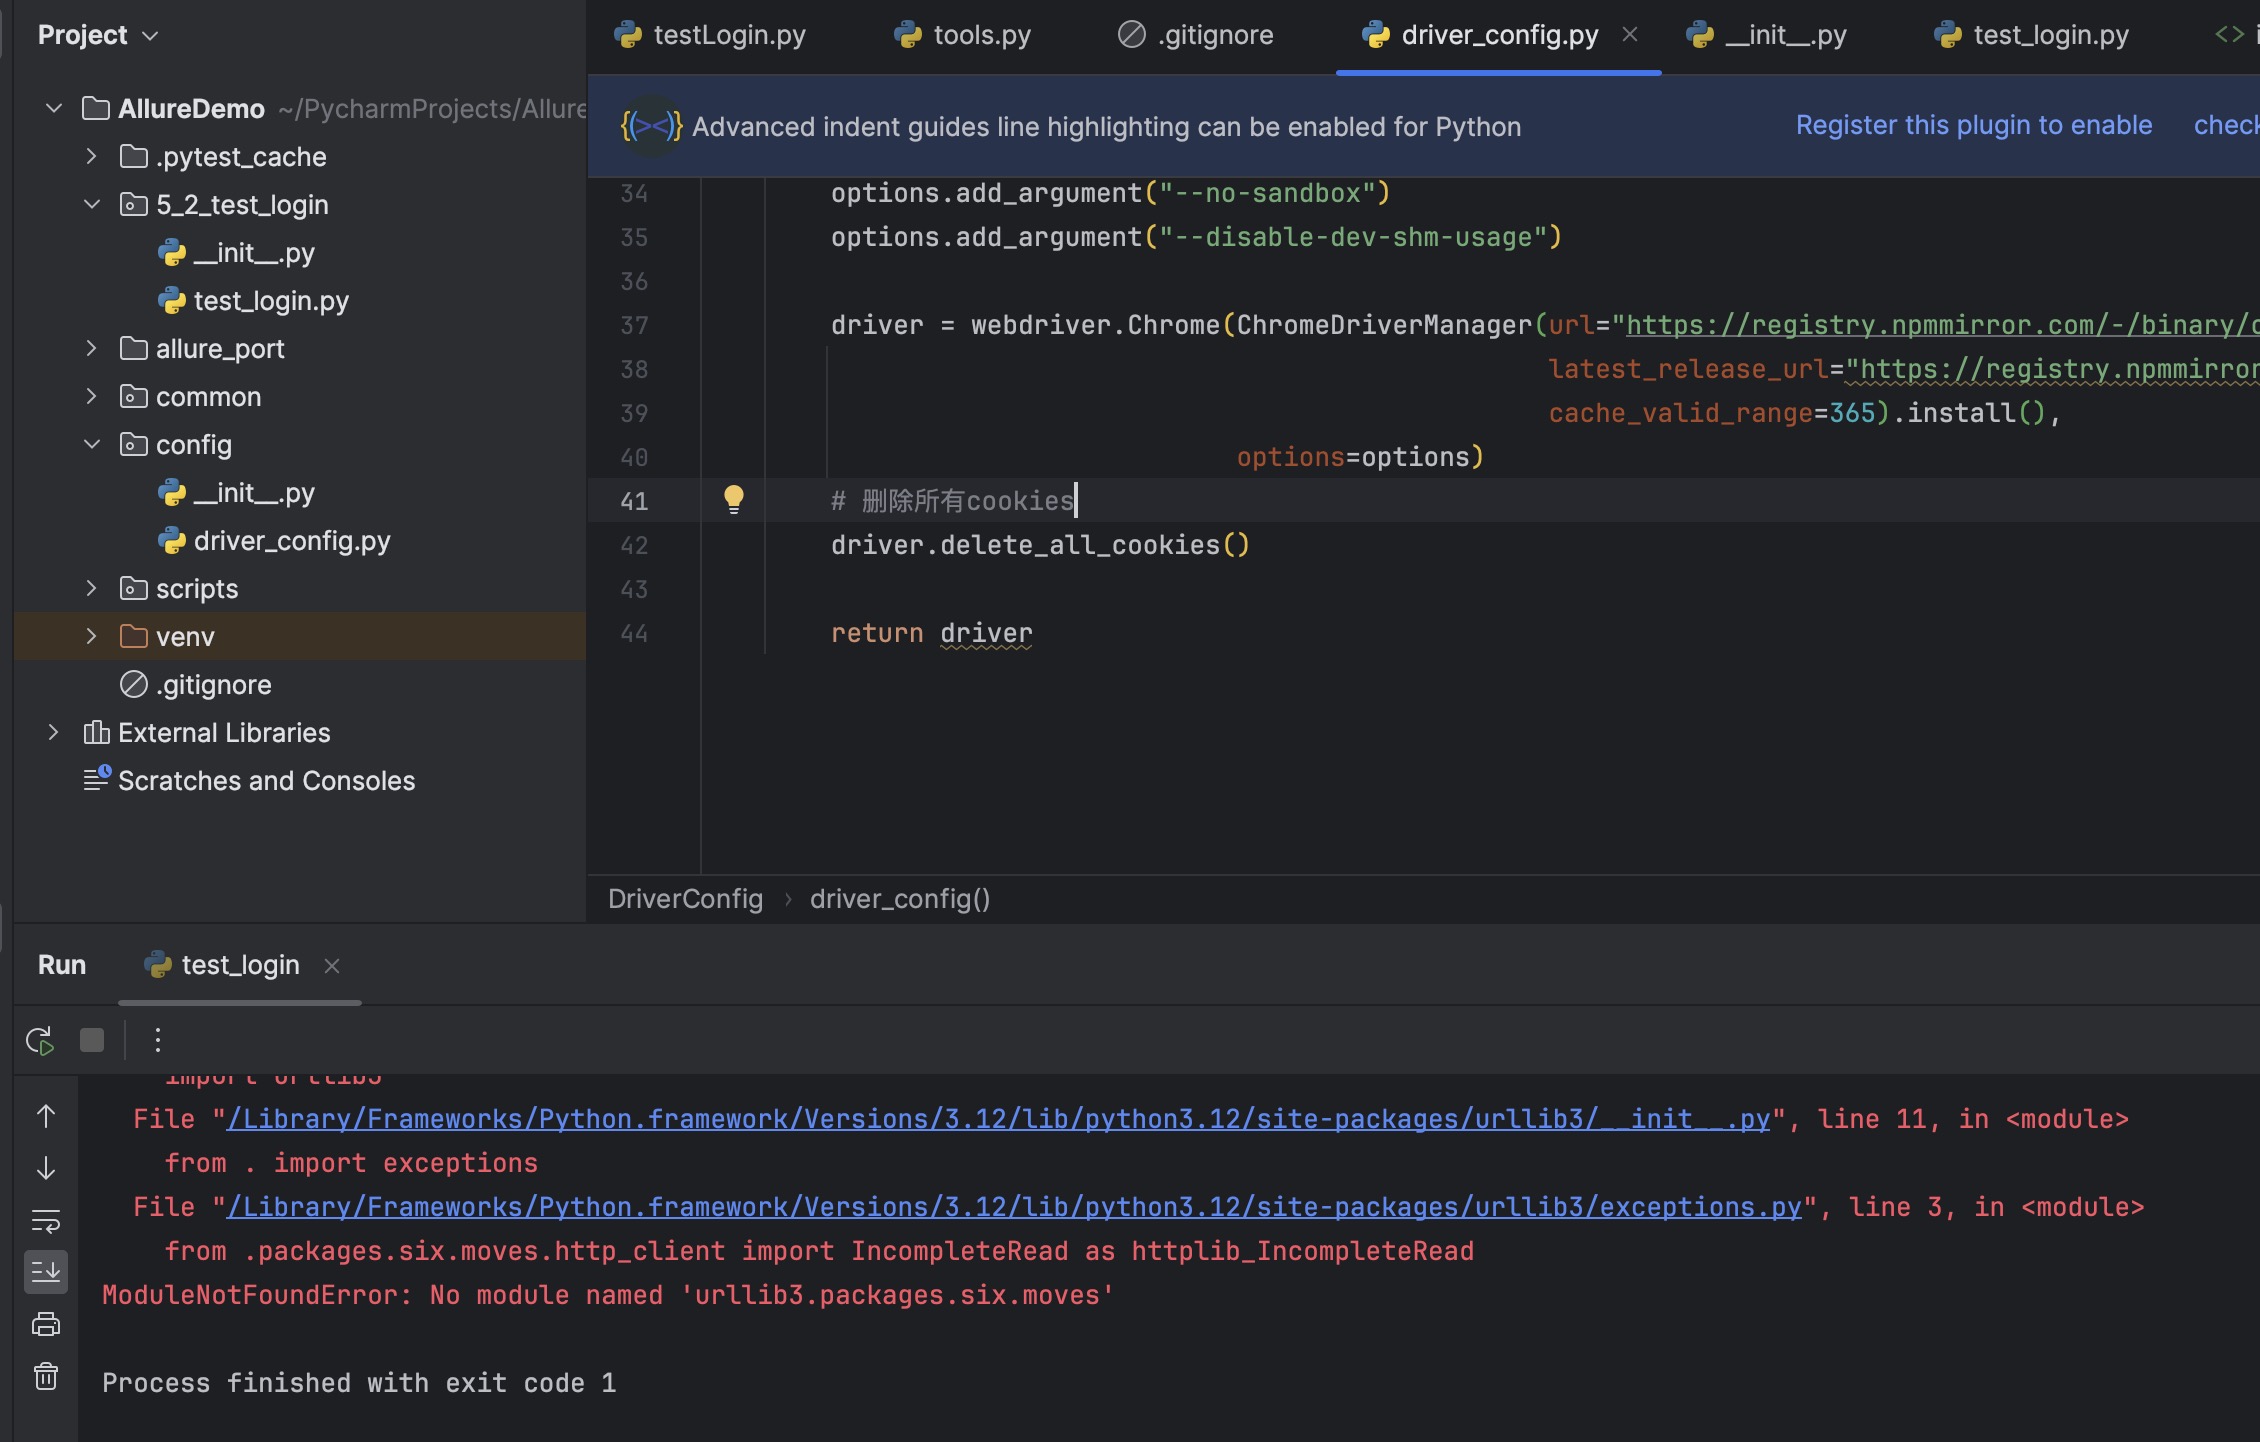
Task: Switch to the testLogin.py tab
Action: [711, 35]
